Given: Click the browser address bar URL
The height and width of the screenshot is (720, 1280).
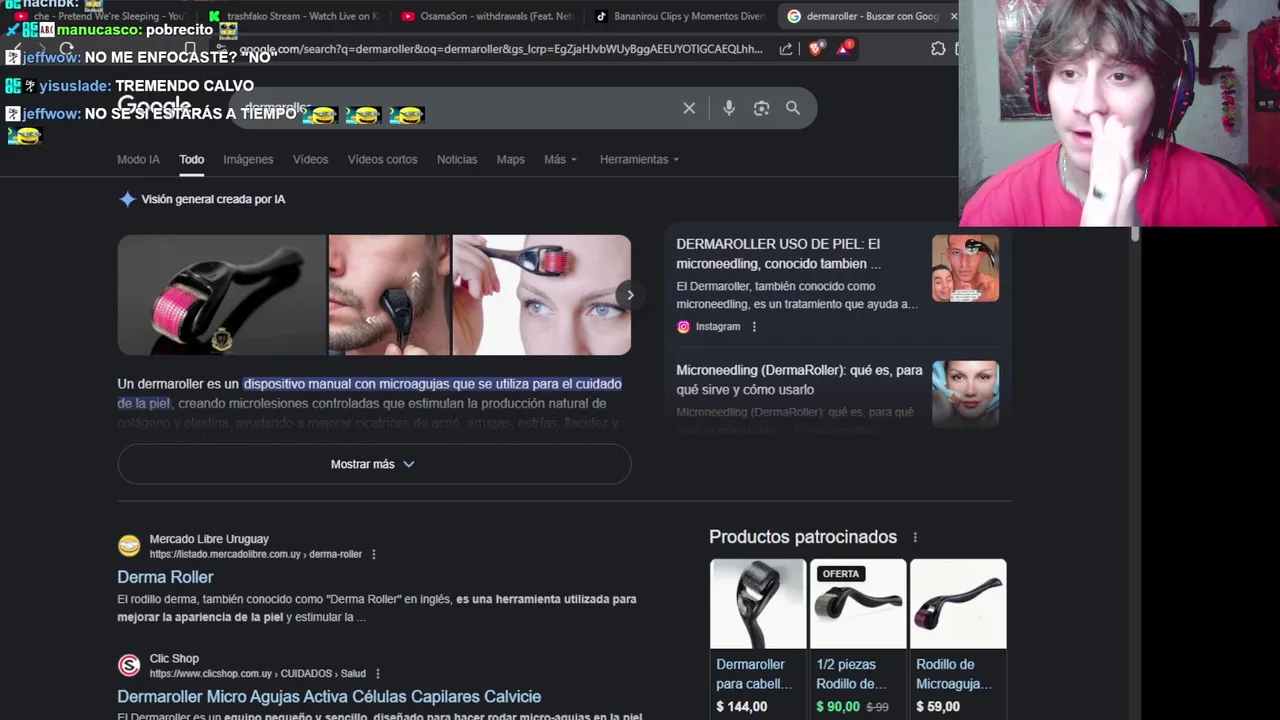Looking at the screenshot, I should pyautogui.click(x=500, y=48).
